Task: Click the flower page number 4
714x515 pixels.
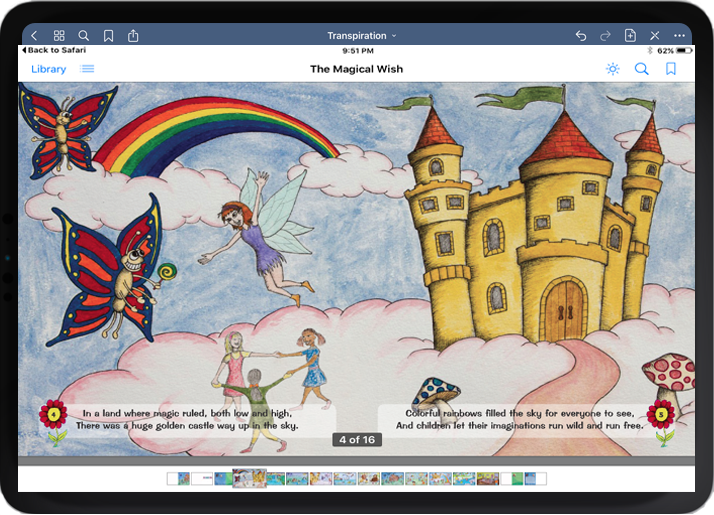Action: 53,414
